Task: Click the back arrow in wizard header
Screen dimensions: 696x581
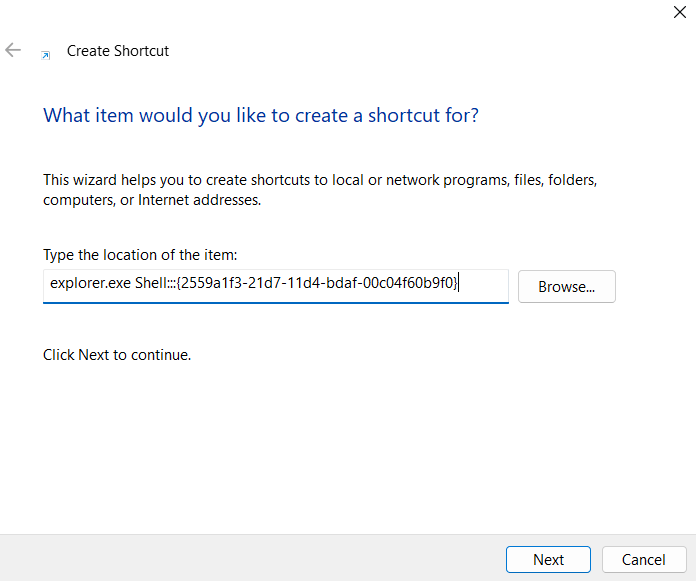Action: pyautogui.click(x=13, y=50)
